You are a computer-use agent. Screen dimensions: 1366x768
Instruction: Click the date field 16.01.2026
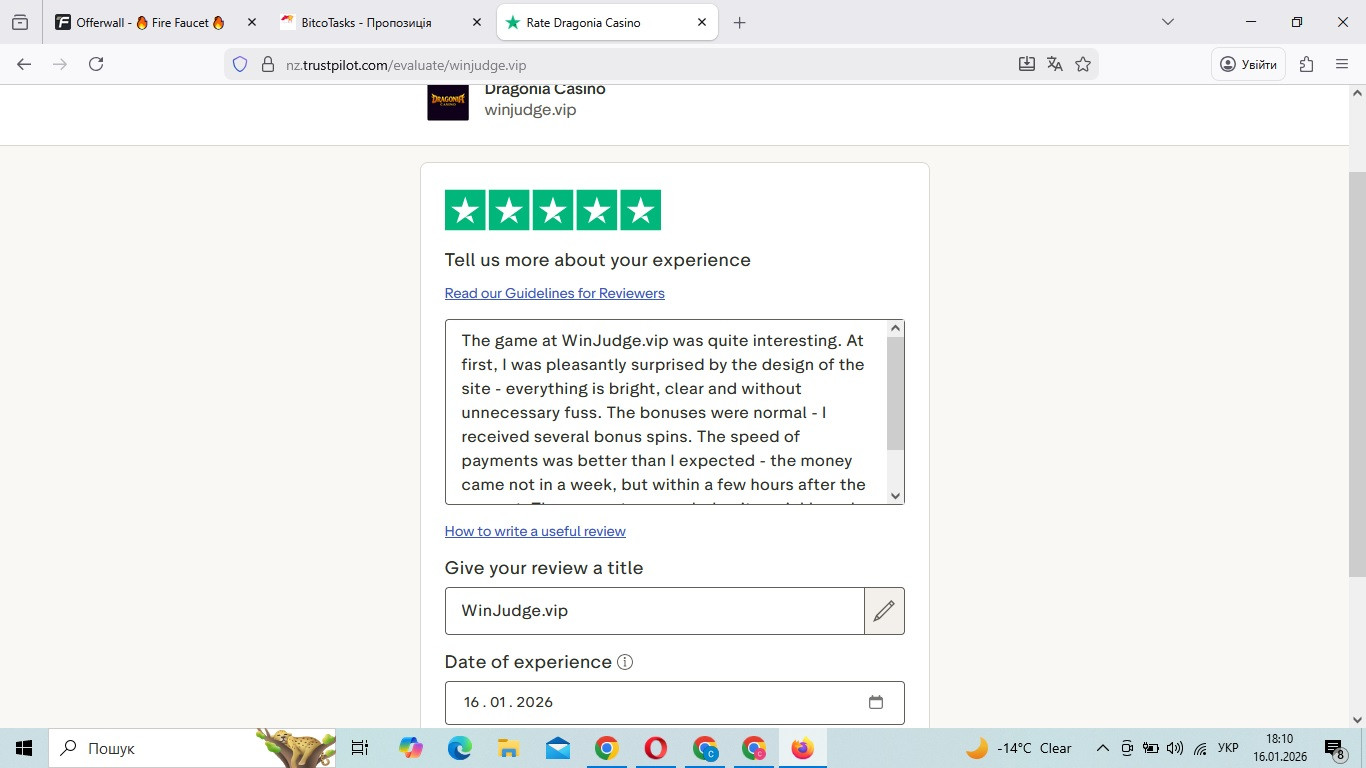point(675,702)
